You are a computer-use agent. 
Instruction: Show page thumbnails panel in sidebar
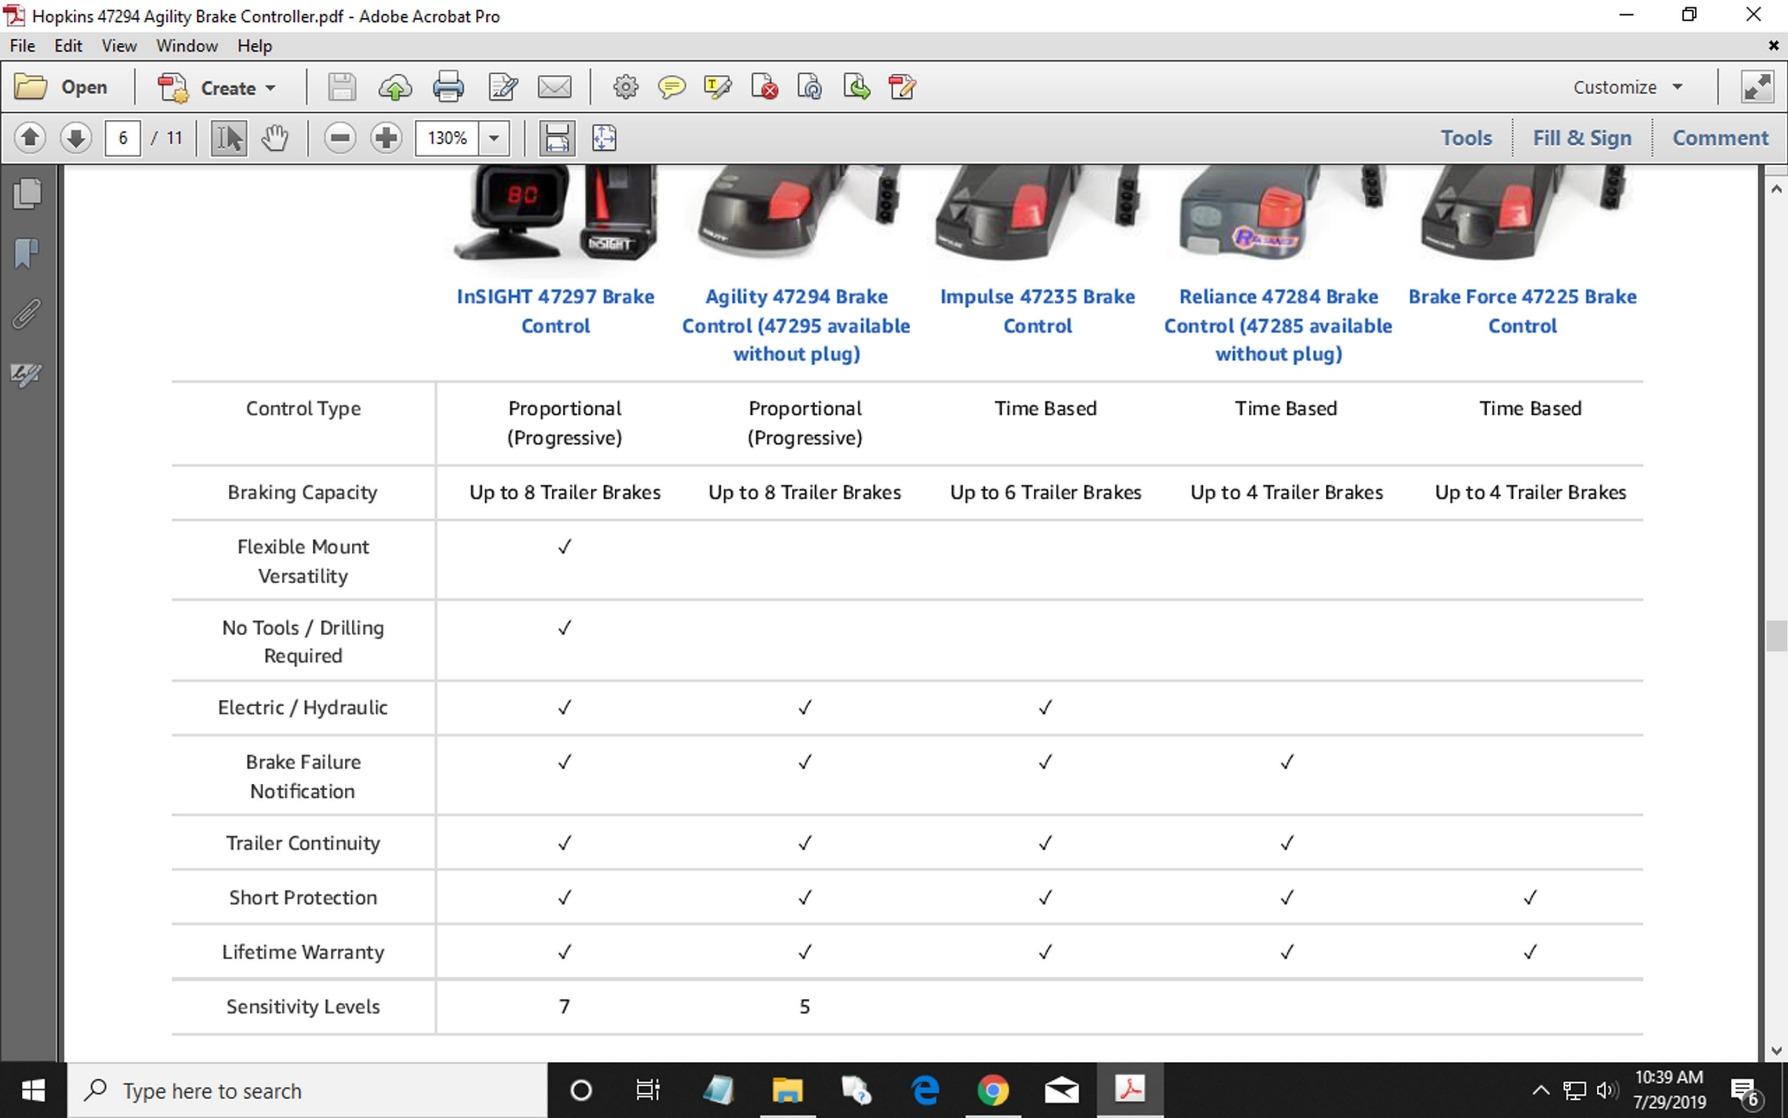coord(27,193)
